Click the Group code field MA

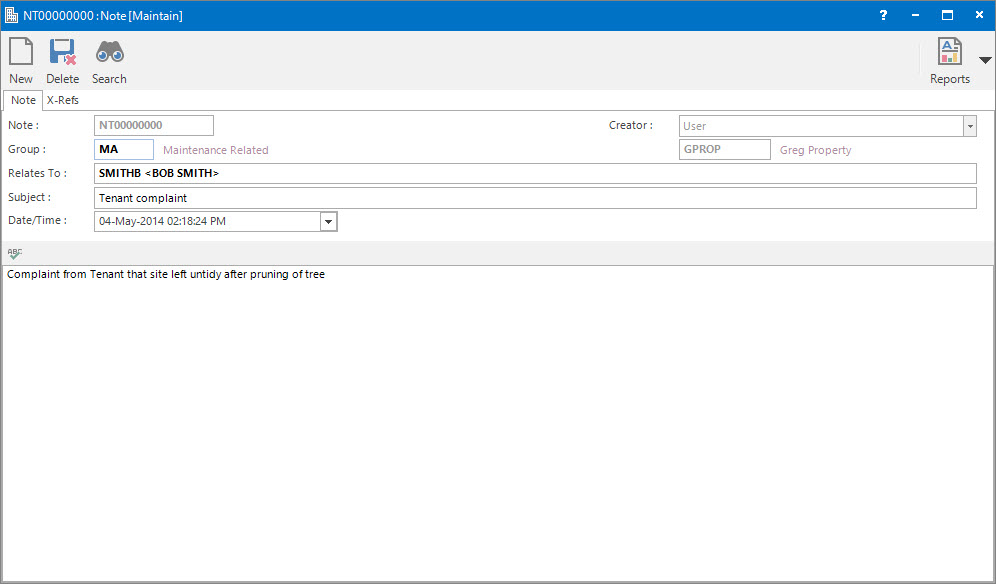[124, 150]
